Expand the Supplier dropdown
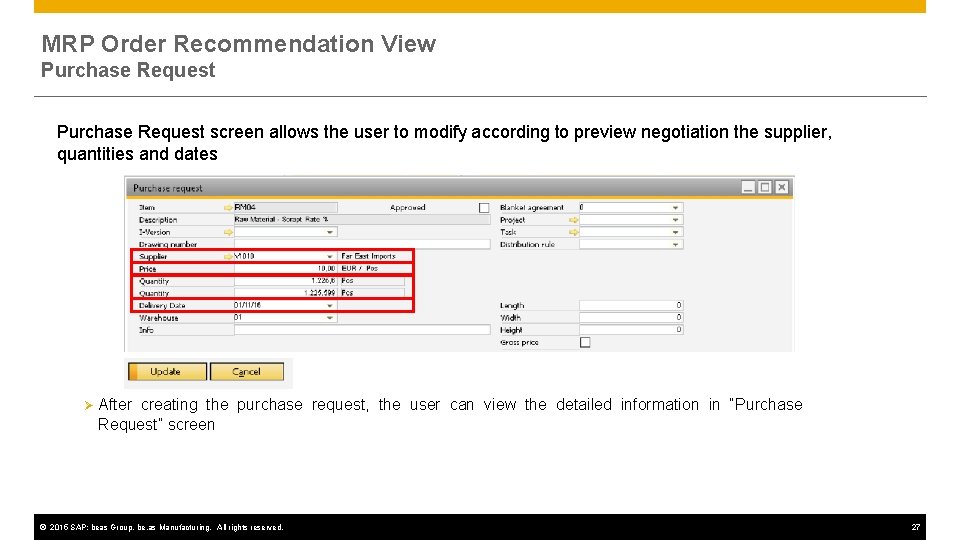The height and width of the screenshot is (540, 960). click(329, 257)
